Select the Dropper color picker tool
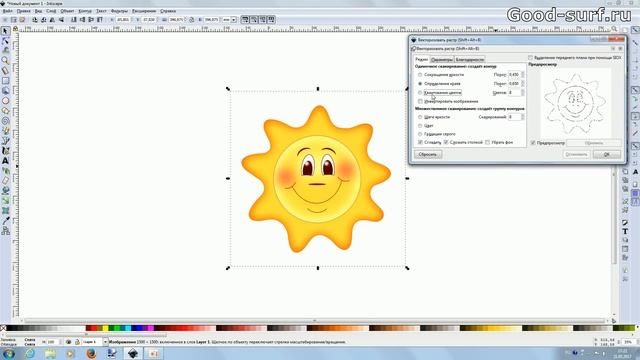This screenshot has height=360, width=640. pyautogui.click(x=5, y=221)
